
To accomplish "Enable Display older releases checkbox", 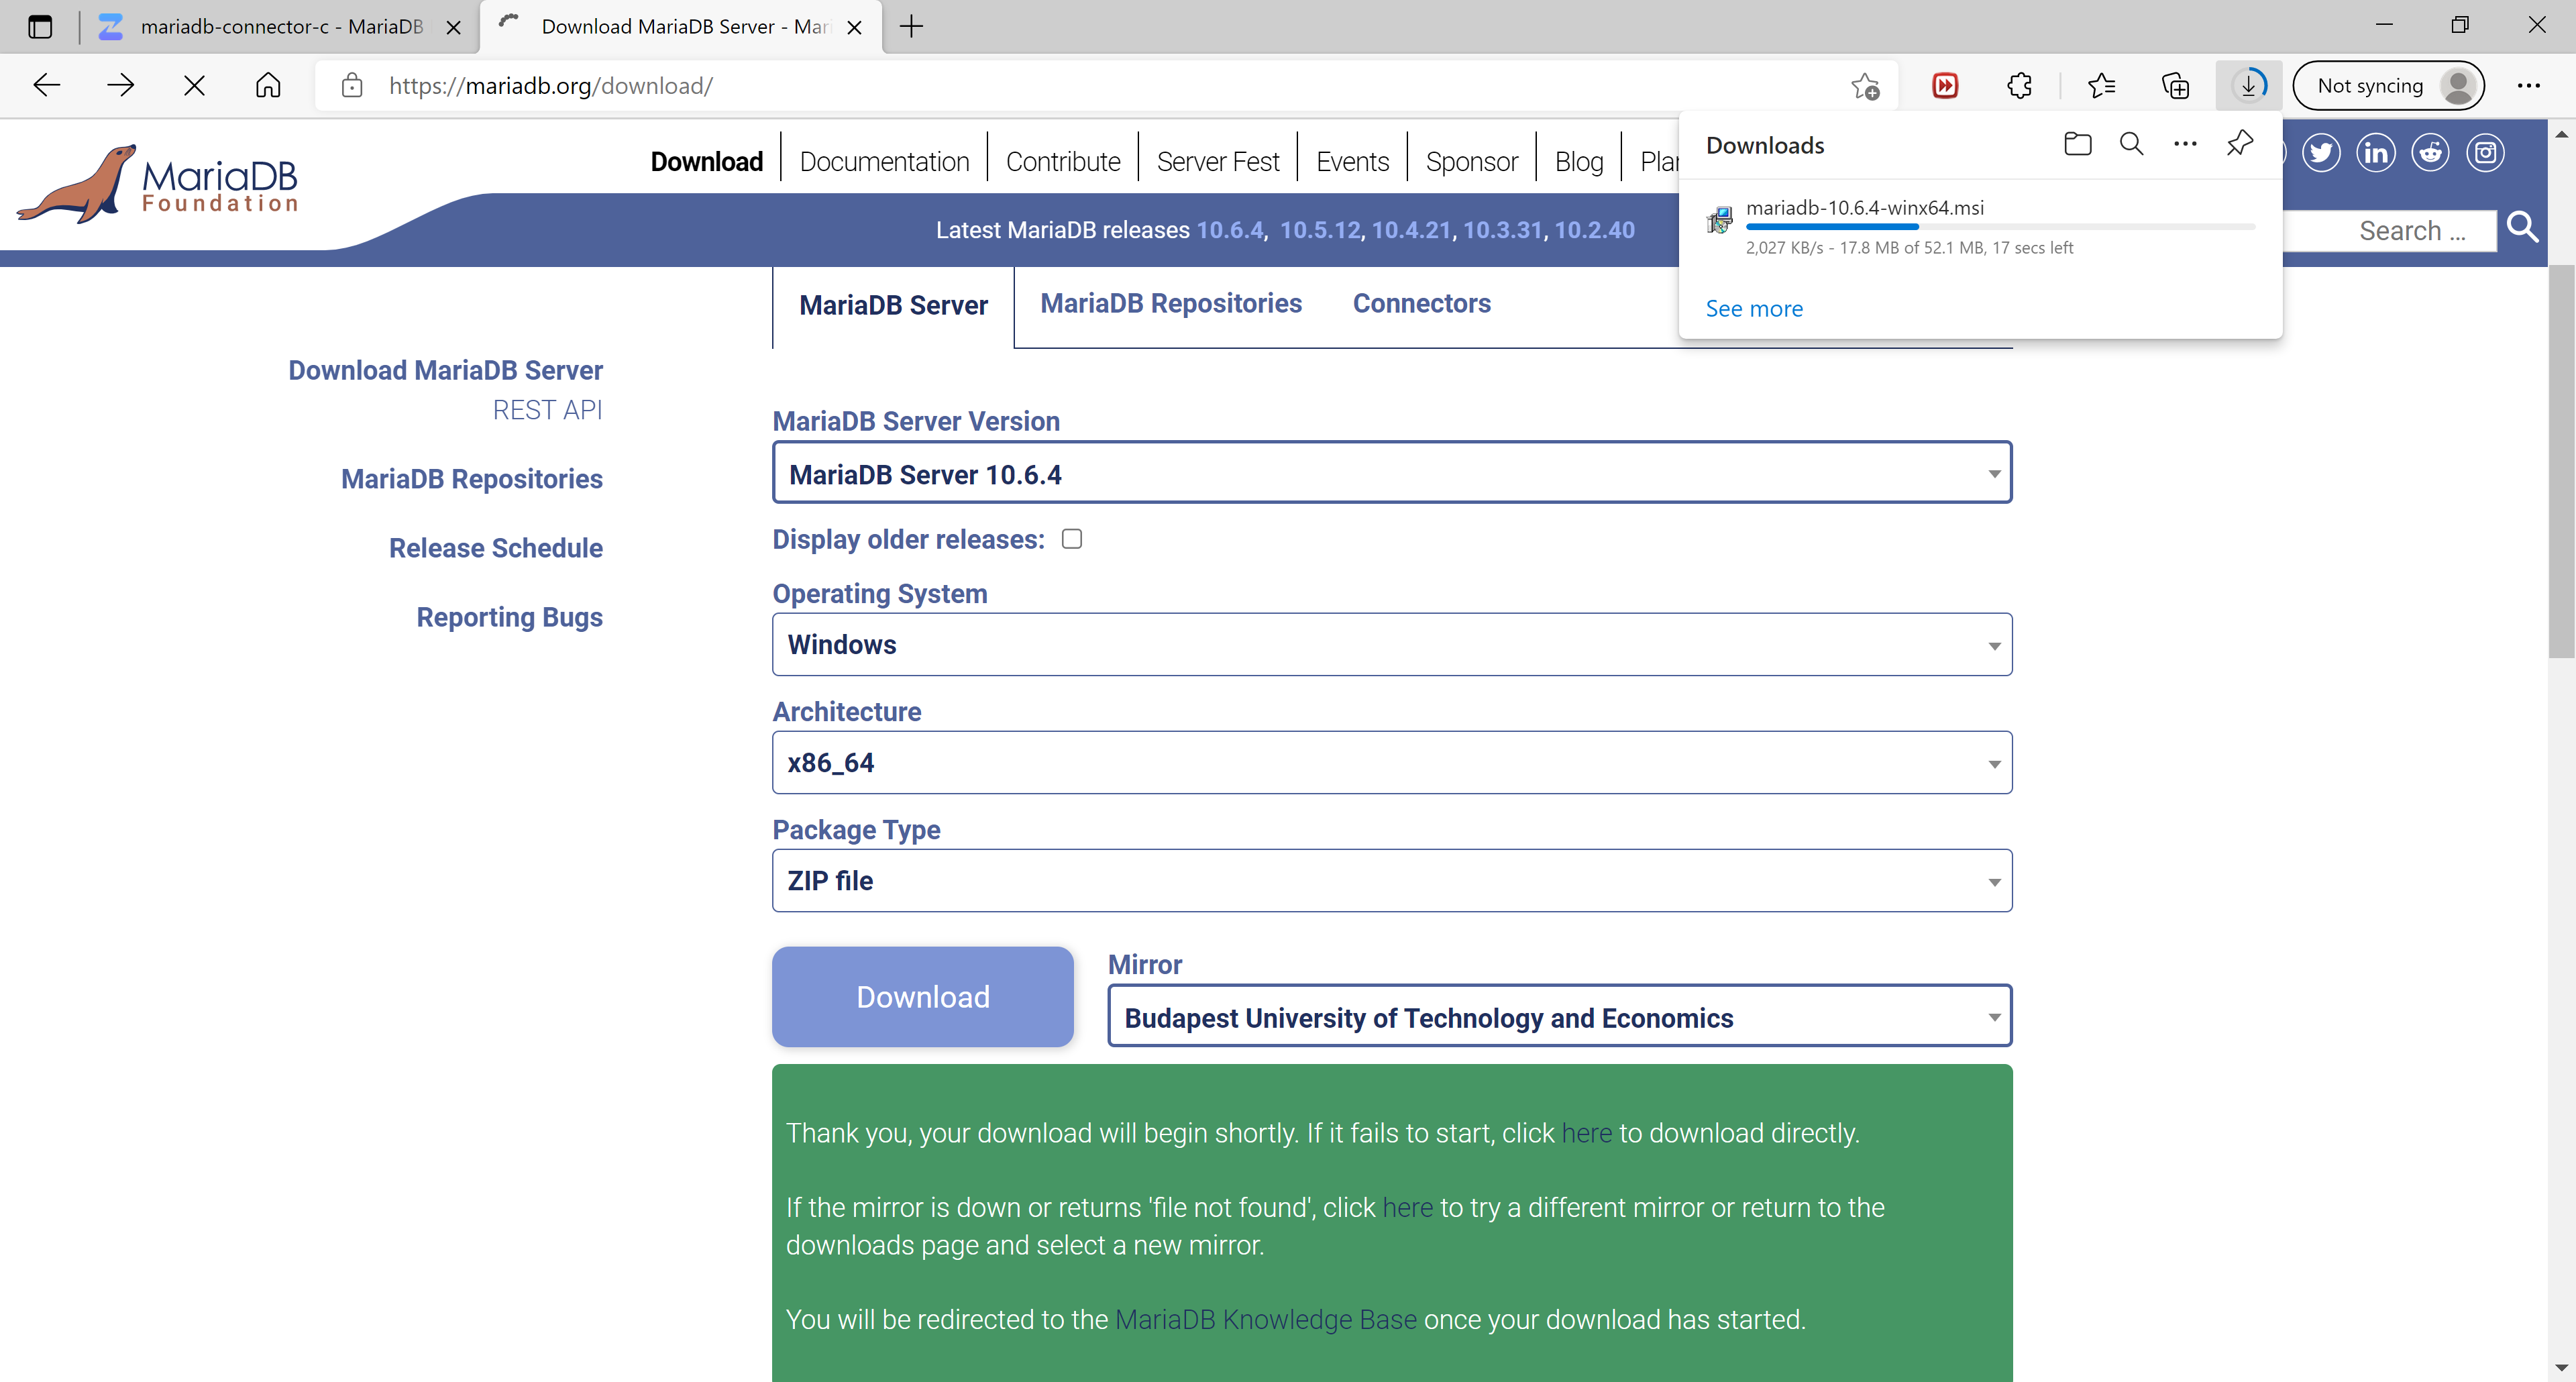I will 1072,539.
